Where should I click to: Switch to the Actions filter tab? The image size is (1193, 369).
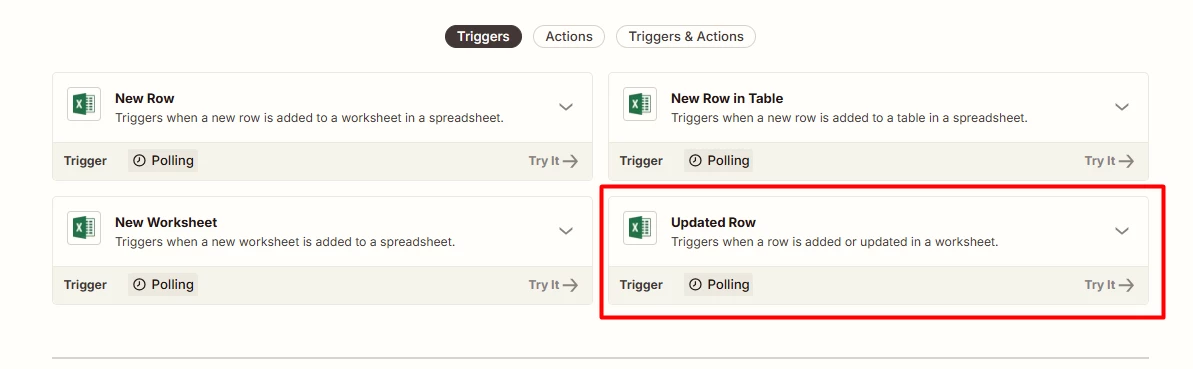click(x=569, y=37)
